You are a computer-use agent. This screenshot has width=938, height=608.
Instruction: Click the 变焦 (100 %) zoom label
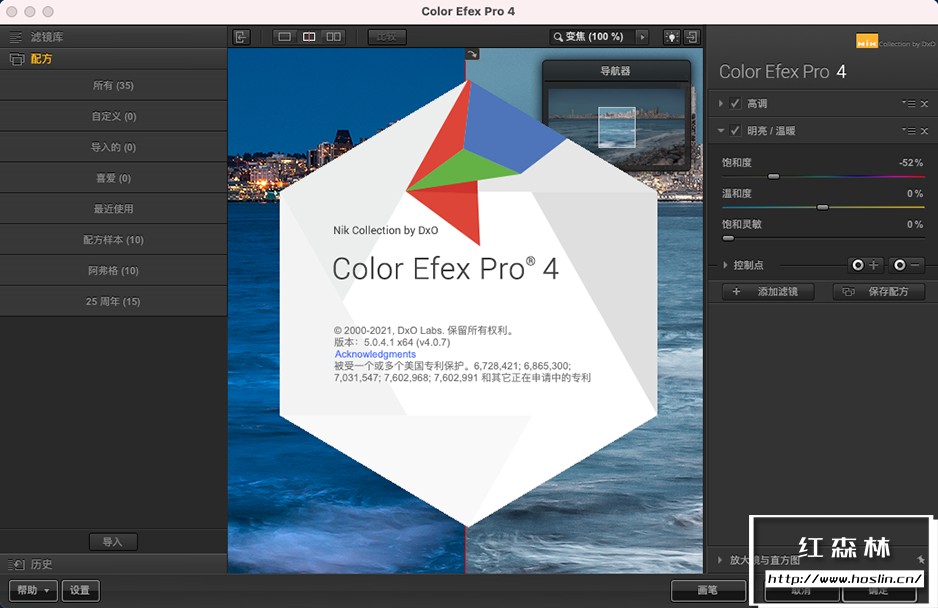594,37
